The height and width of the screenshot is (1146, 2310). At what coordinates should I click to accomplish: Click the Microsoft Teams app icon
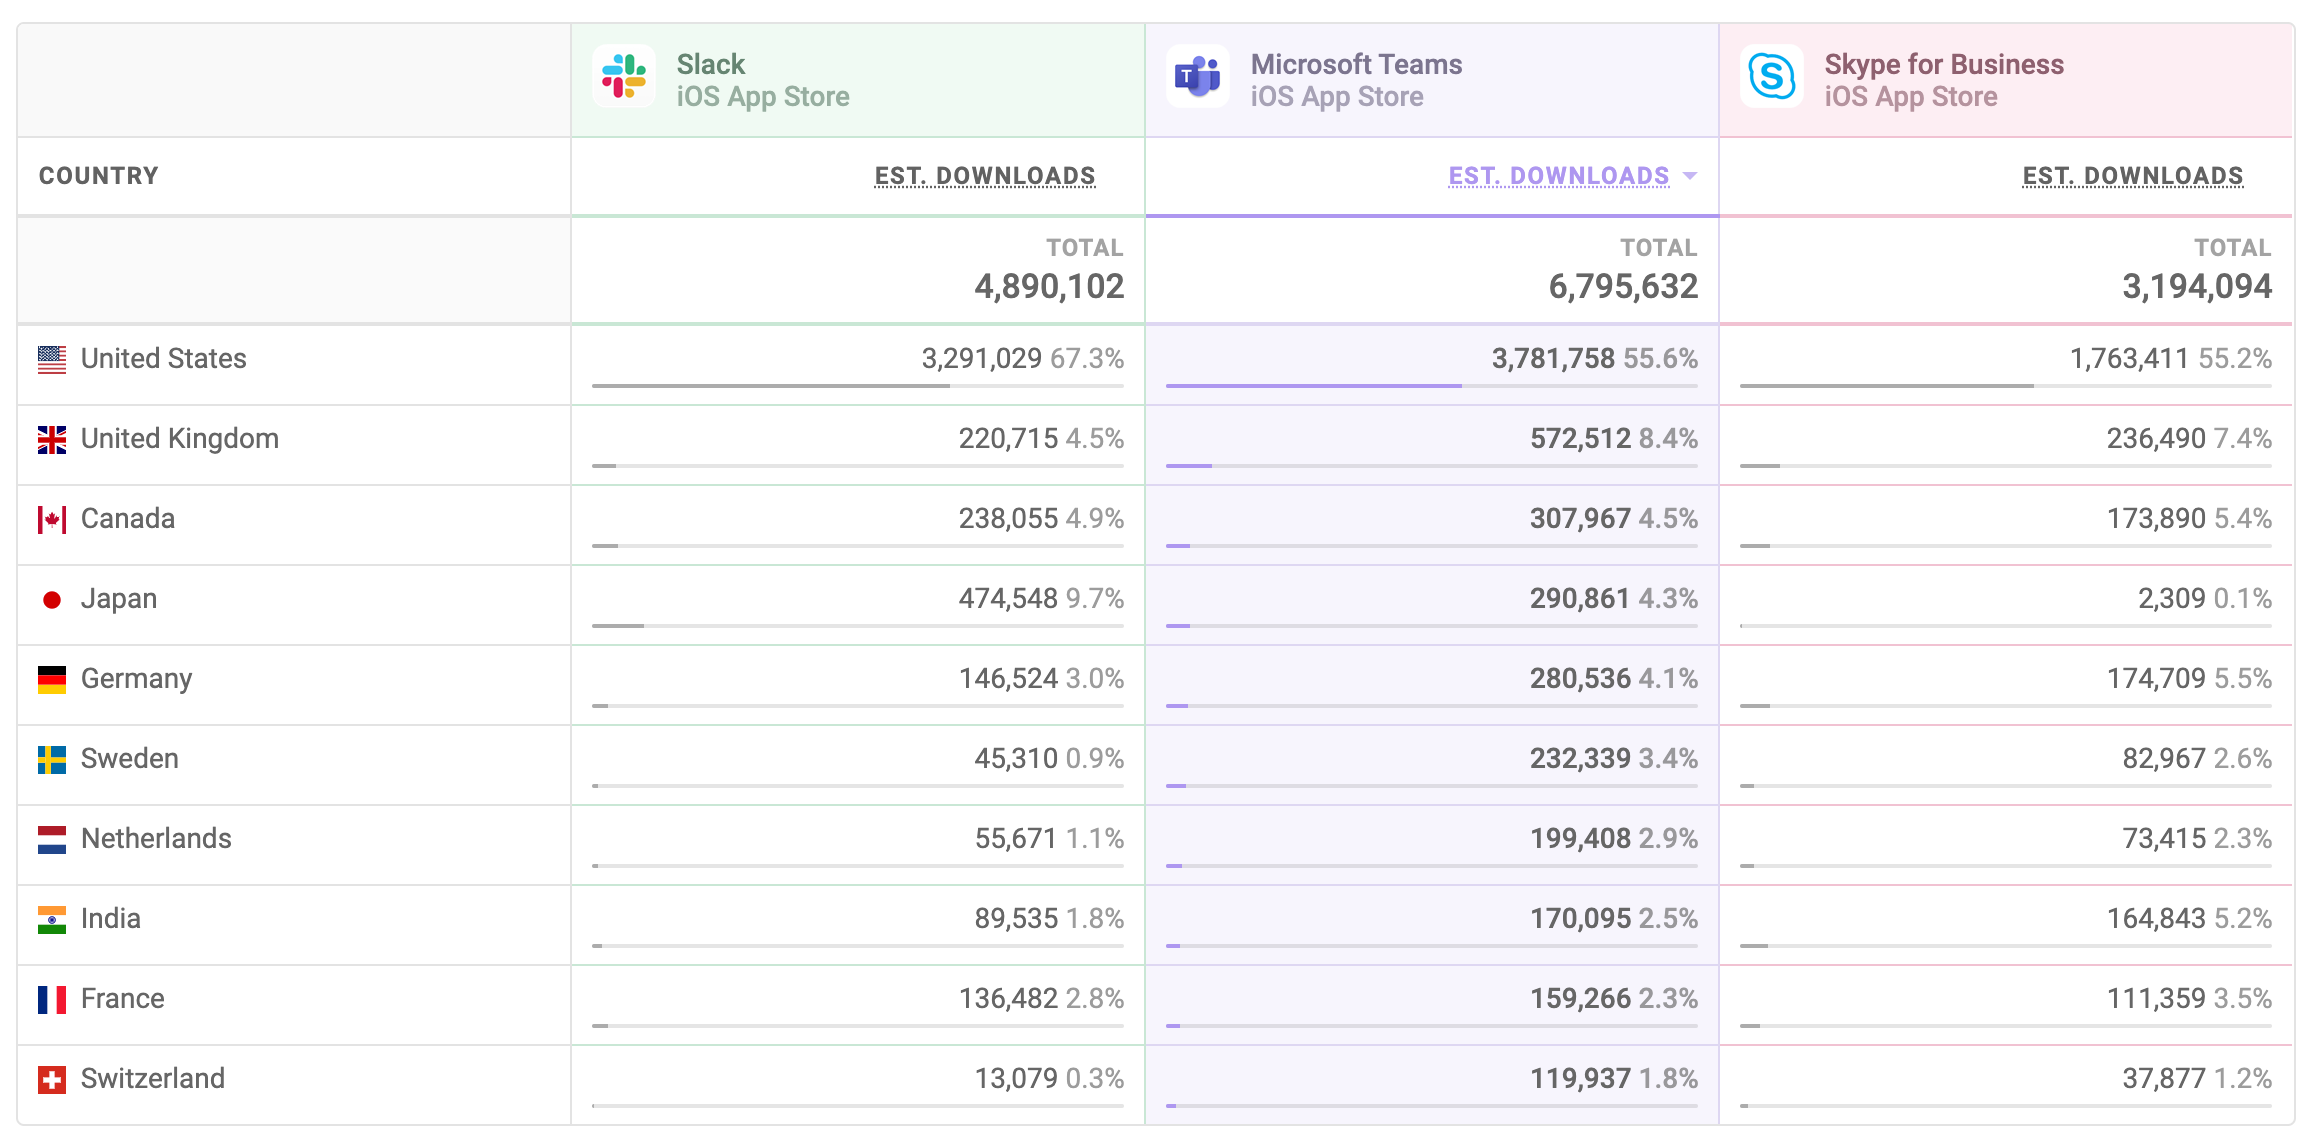point(1198,76)
